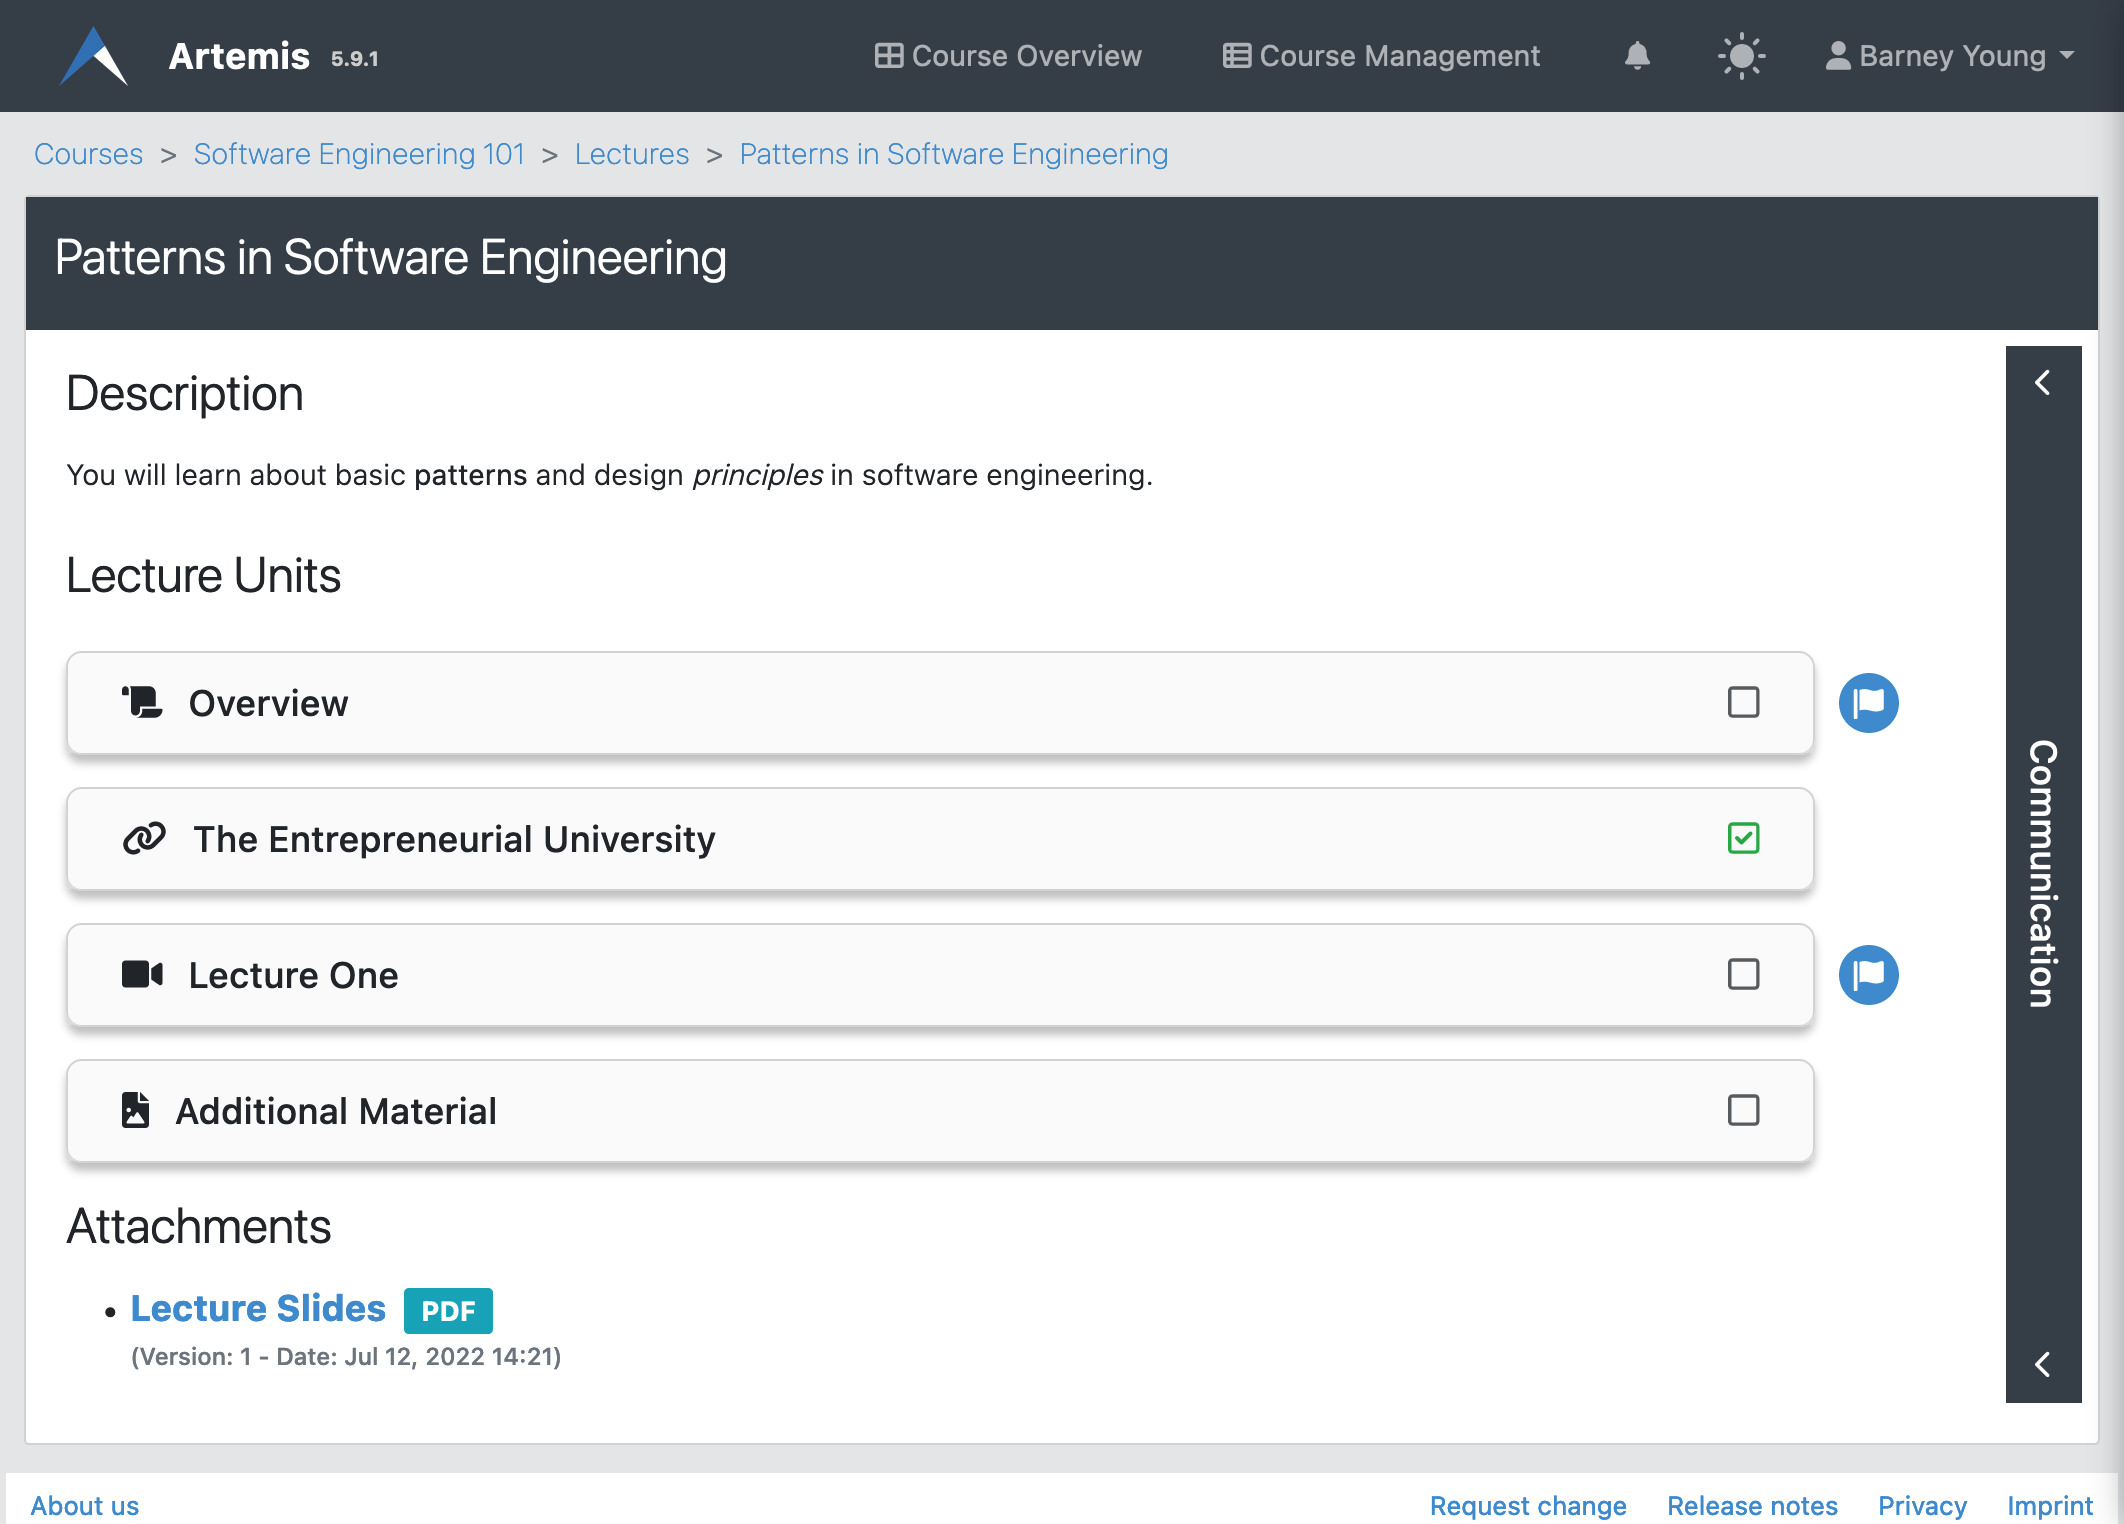Viewport: 2124px width, 1524px height.
Task: Click the video camera icon of Lecture One
Action: coord(142,974)
